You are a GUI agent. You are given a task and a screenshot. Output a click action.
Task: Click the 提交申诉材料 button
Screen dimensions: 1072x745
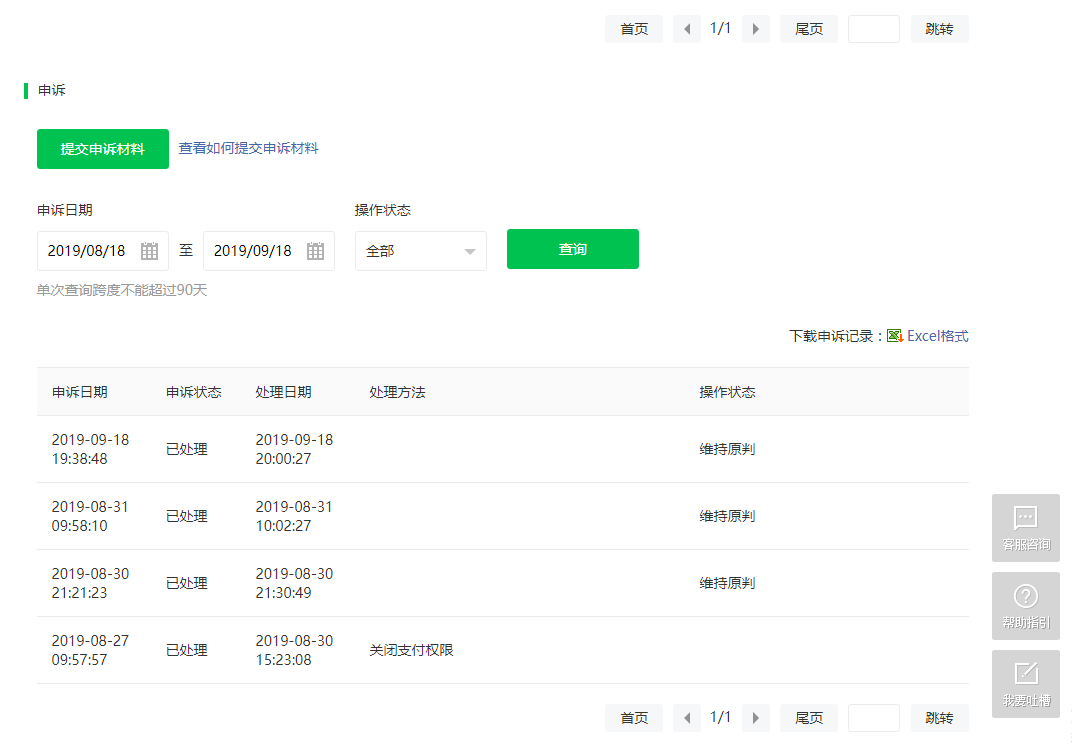(103, 148)
